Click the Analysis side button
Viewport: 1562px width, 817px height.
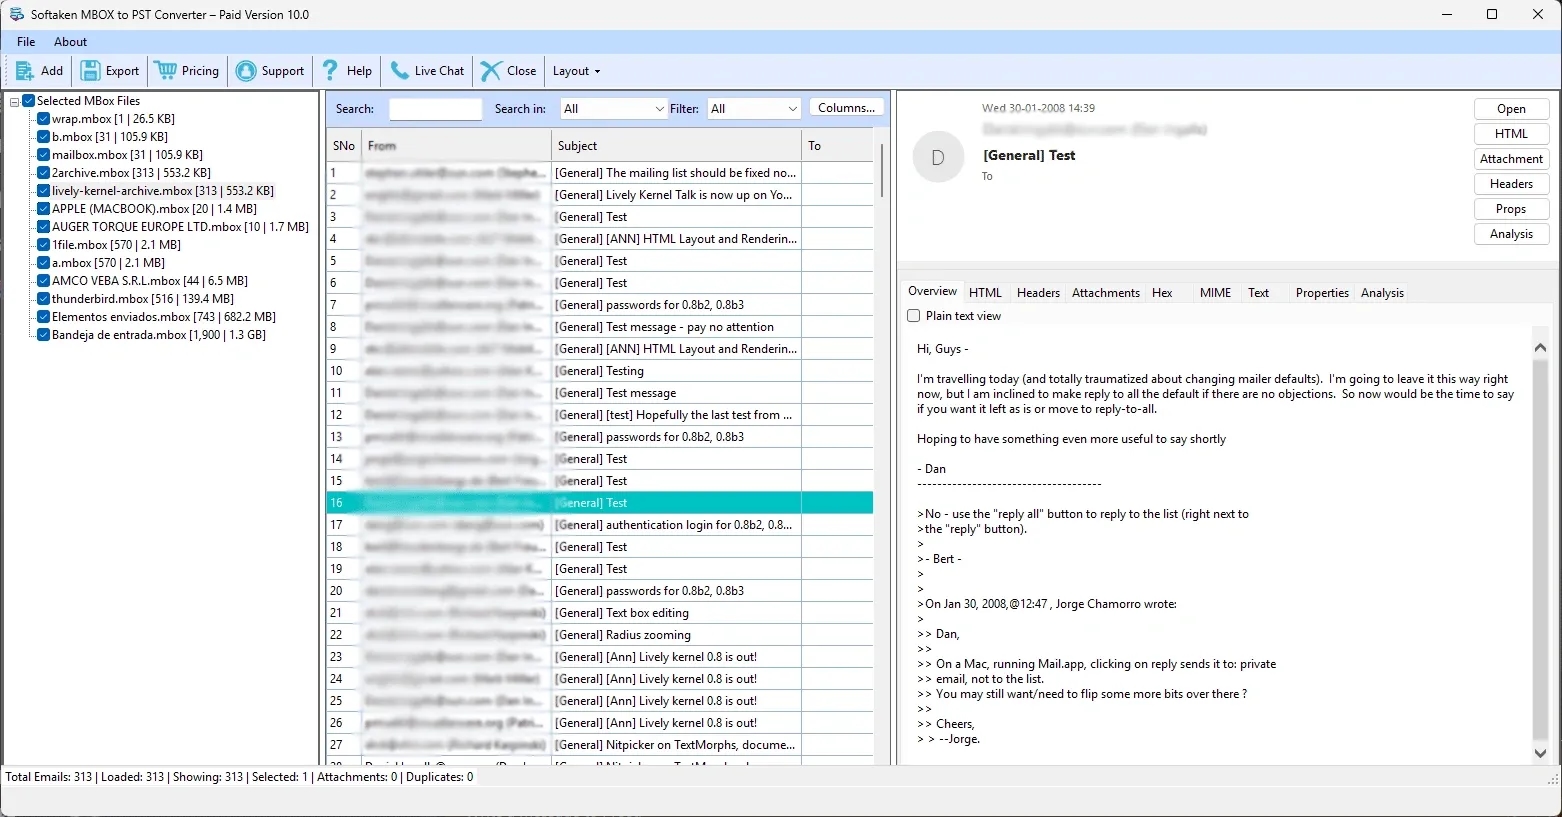point(1511,234)
